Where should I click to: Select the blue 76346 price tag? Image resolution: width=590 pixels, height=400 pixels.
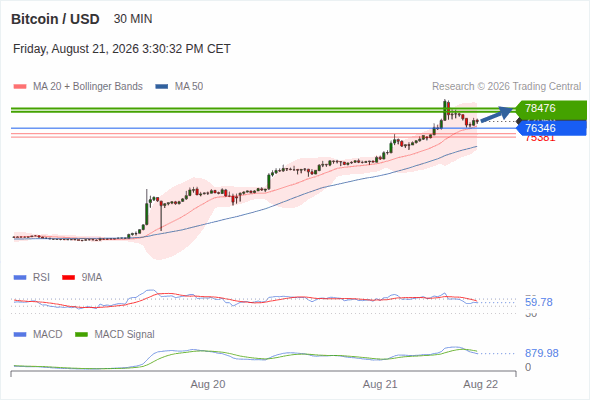point(551,128)
